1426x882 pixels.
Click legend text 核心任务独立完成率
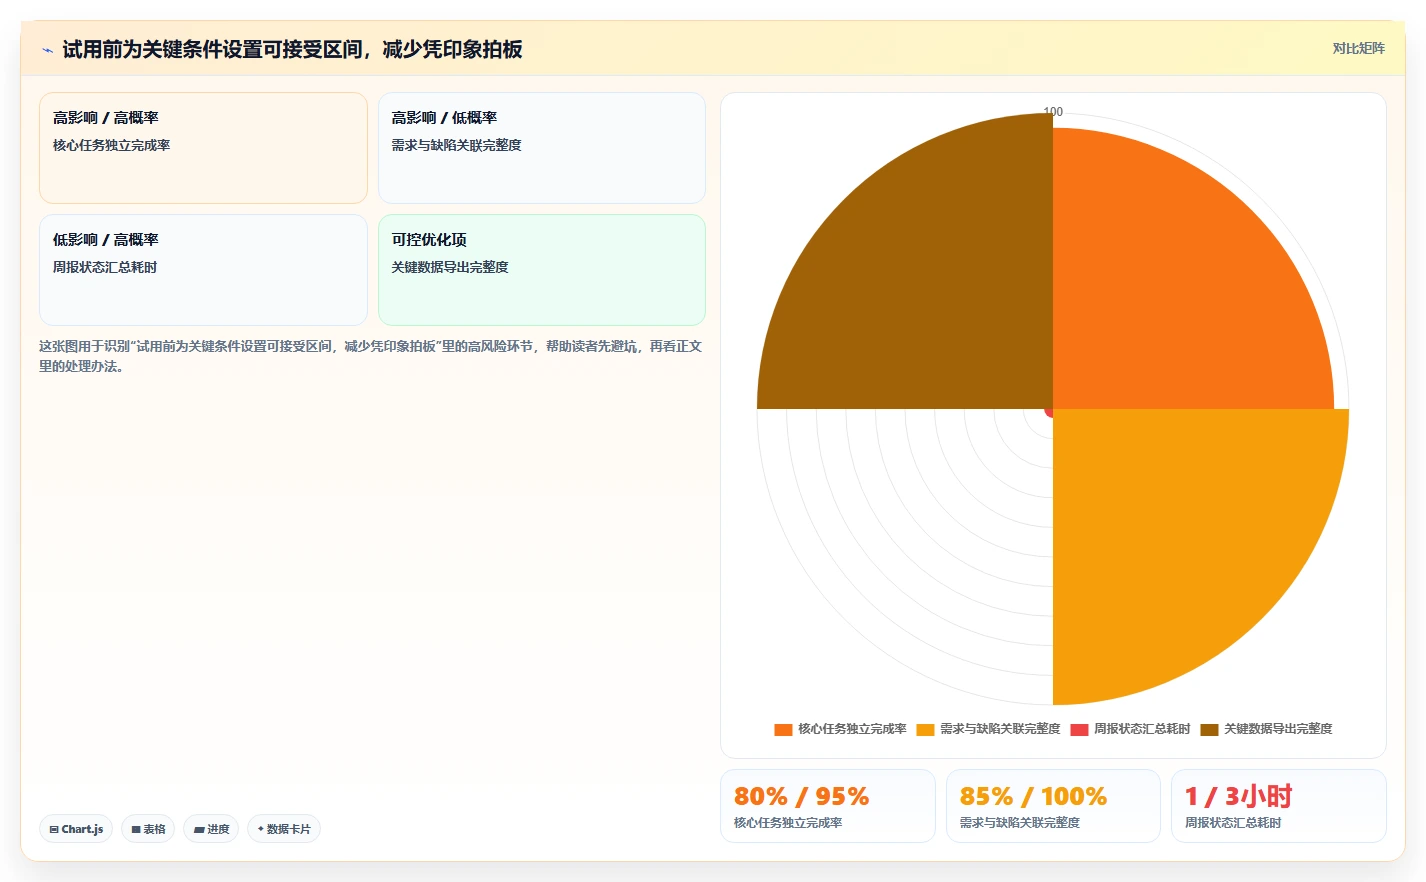(852, 729)
